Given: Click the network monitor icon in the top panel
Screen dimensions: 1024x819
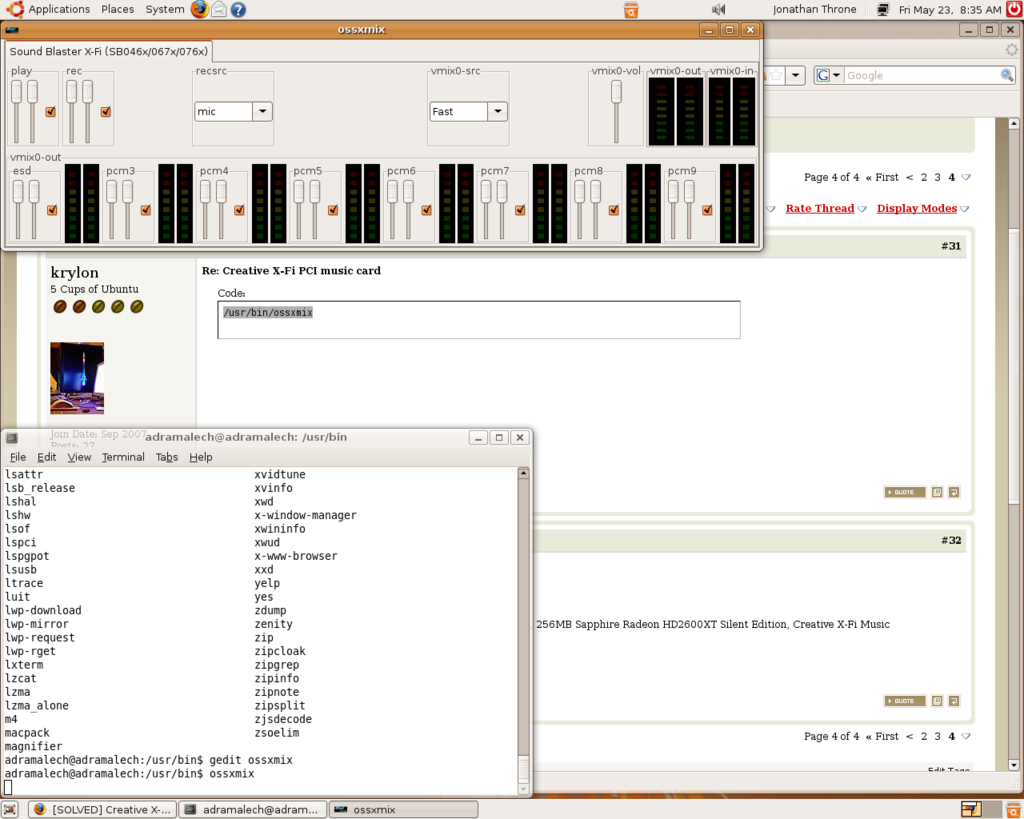Looking at the screenshot, I should [x=883, y=9].
